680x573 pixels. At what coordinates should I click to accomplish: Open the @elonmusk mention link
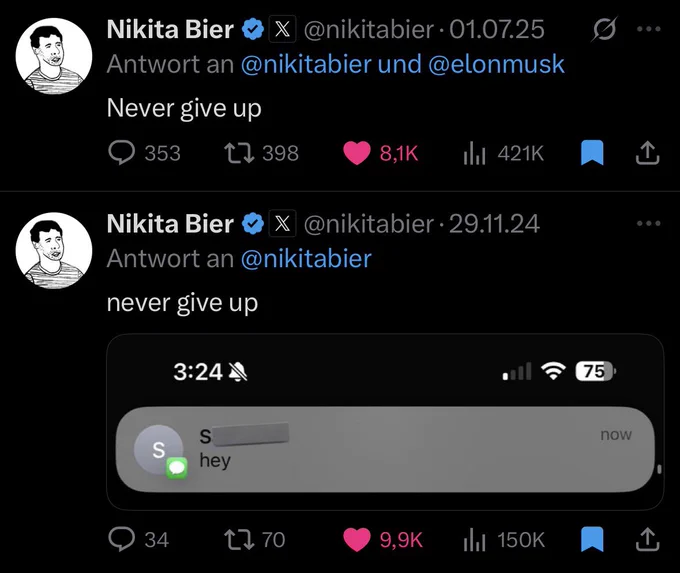(x=496, y=64)
